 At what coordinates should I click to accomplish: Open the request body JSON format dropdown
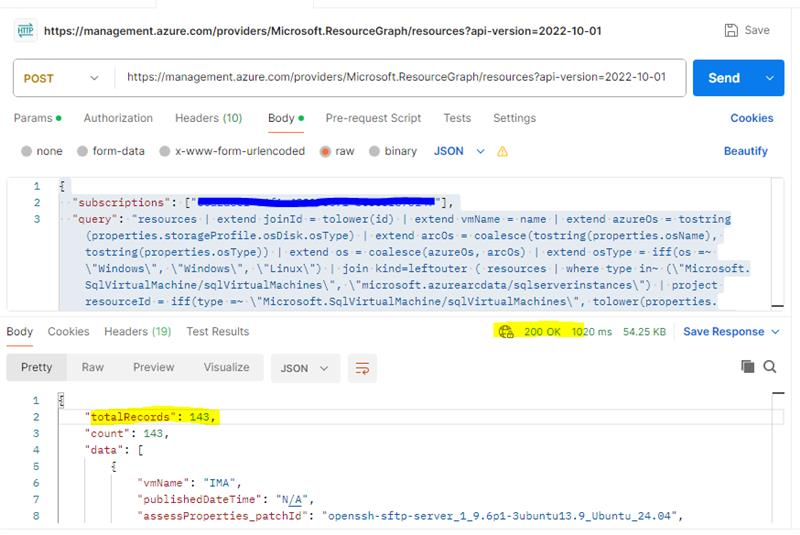click(459, 151)
